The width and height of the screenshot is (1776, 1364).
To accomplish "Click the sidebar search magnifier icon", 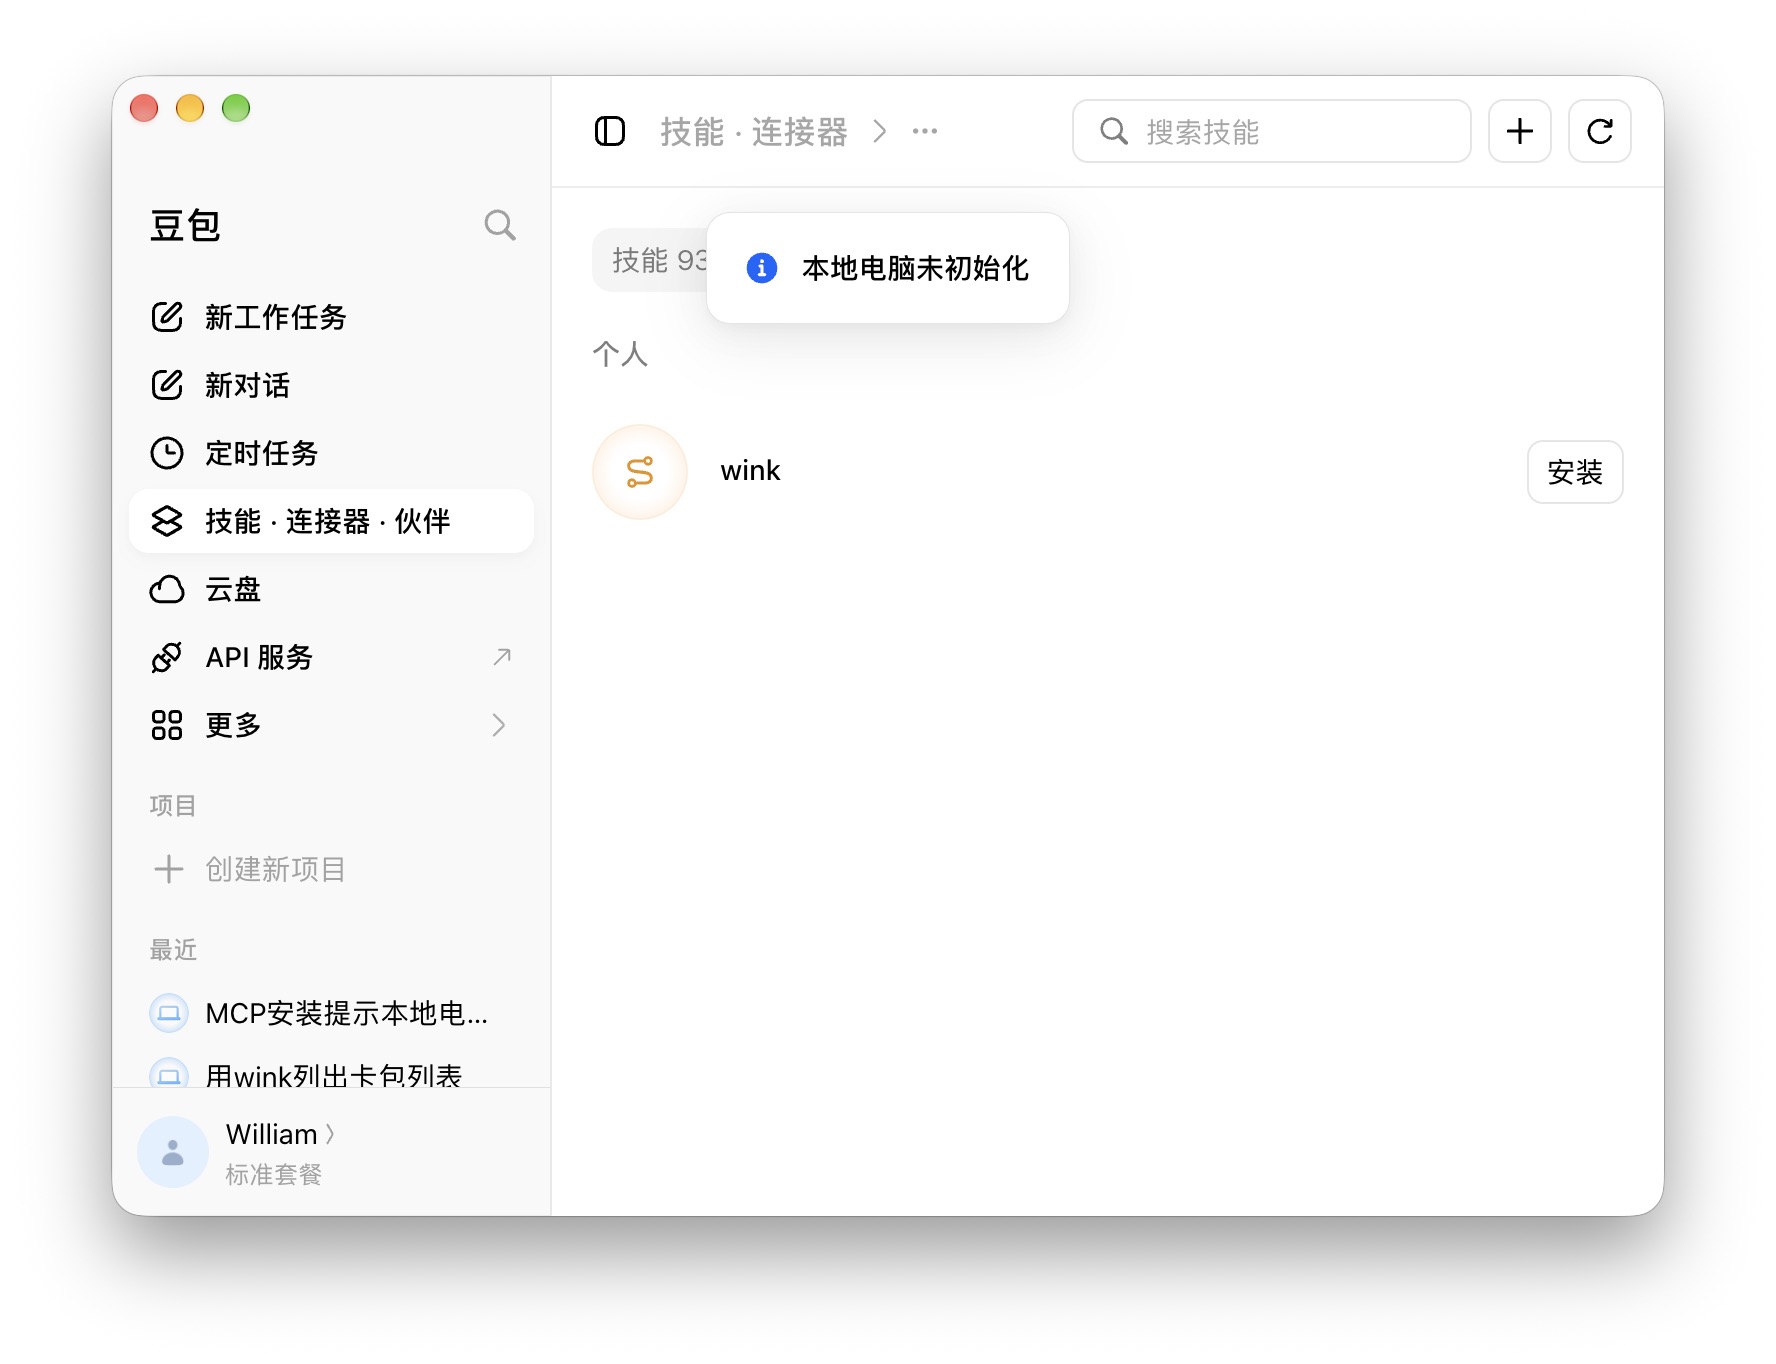I will [x=500, y=225].
